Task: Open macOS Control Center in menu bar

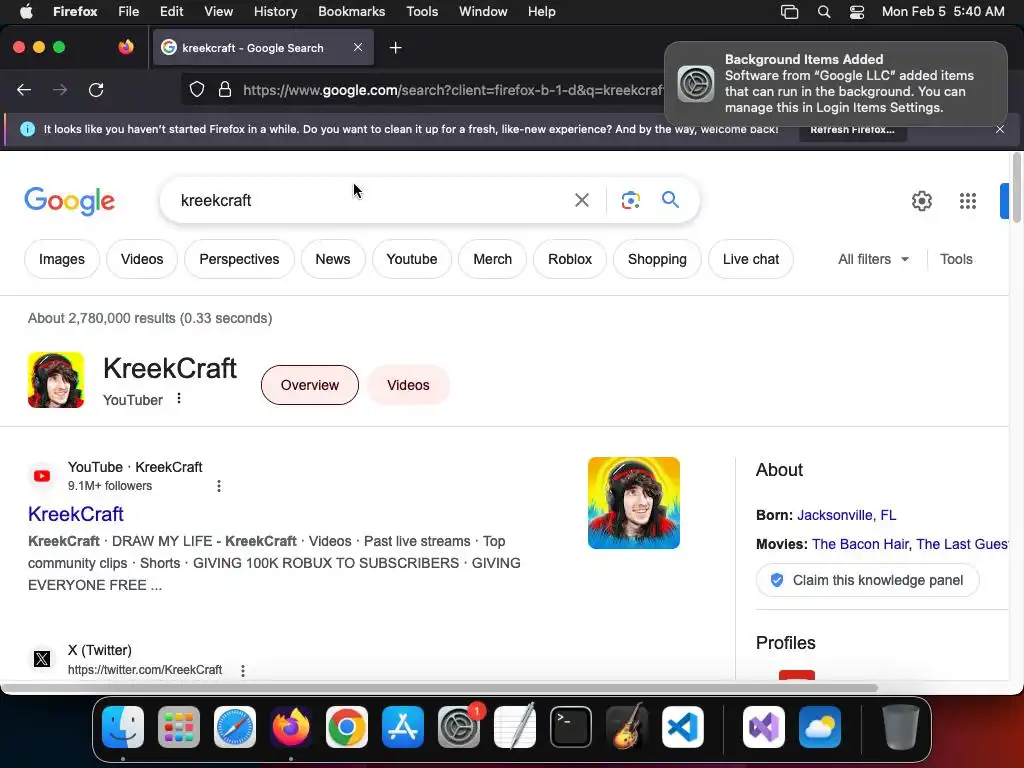Action: click(x=857, y=12)
